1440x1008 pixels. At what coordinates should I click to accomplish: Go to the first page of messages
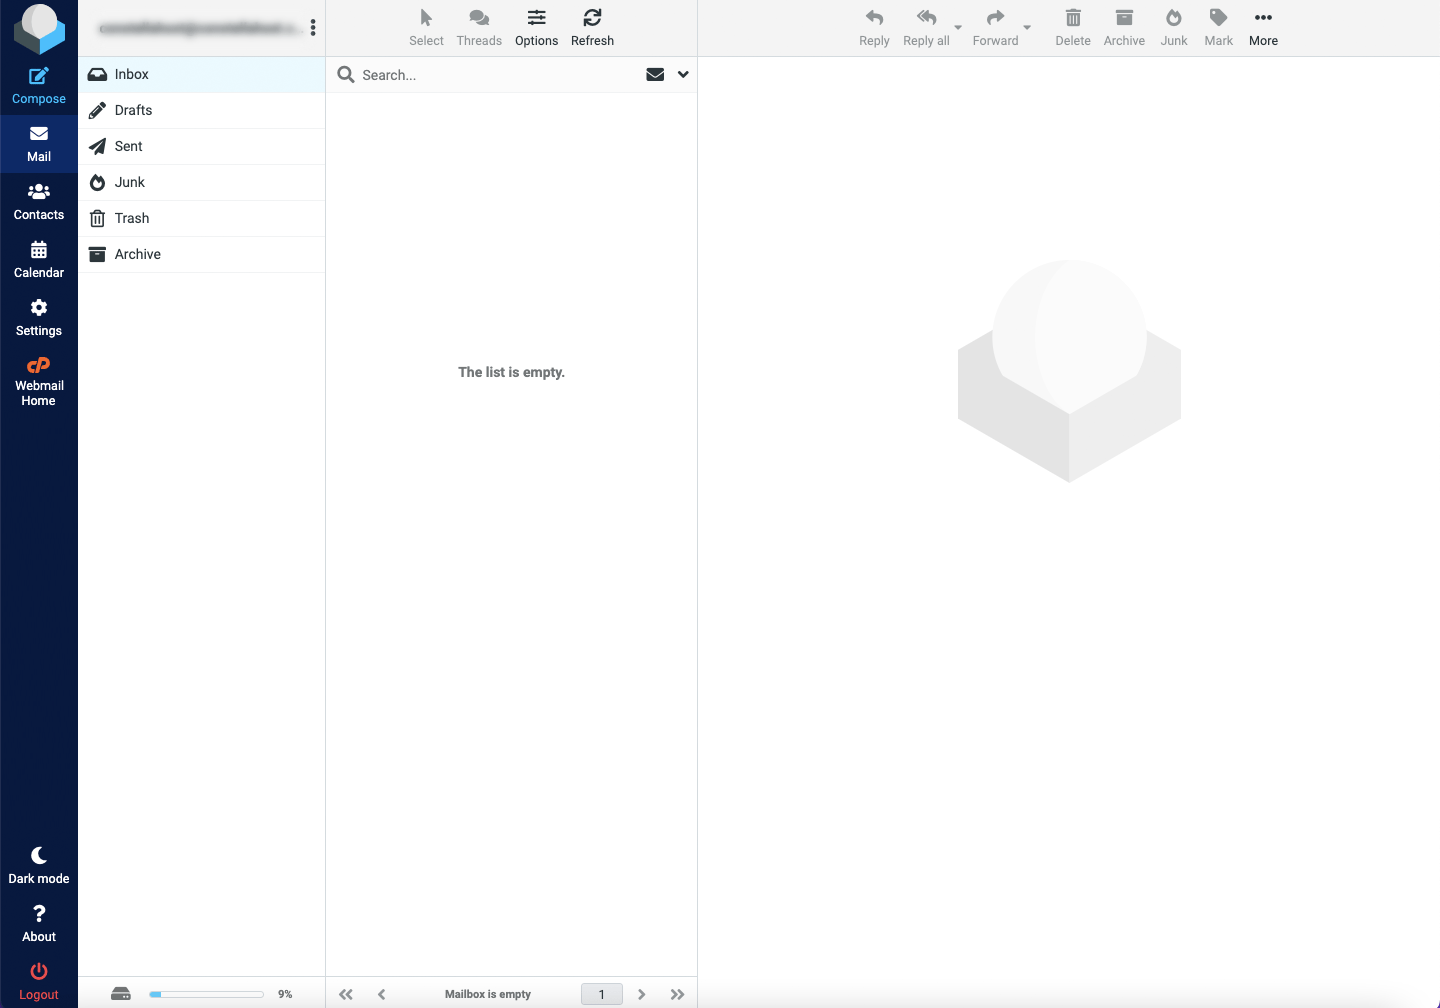[346, 994]
